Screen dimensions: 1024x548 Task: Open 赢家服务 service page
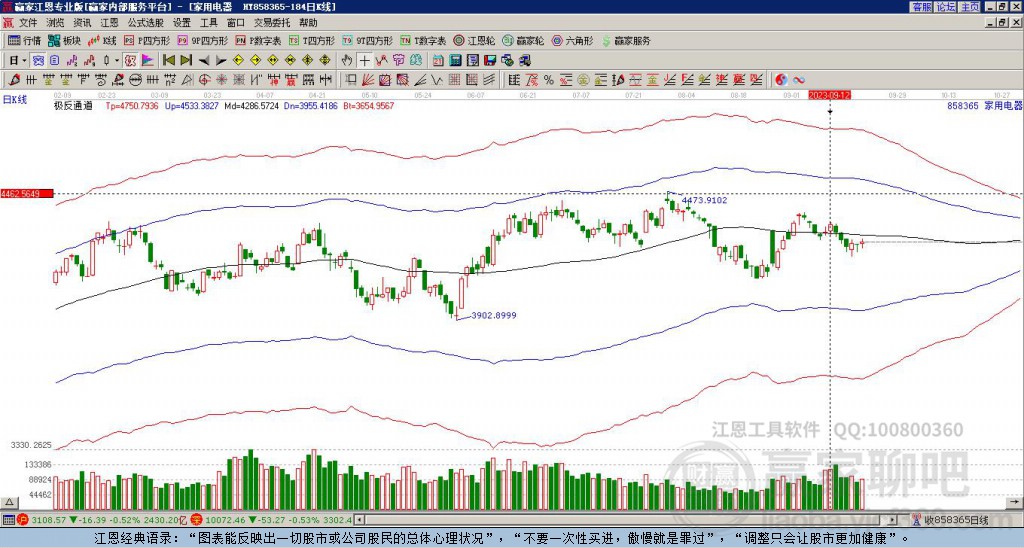click(626, 40)
